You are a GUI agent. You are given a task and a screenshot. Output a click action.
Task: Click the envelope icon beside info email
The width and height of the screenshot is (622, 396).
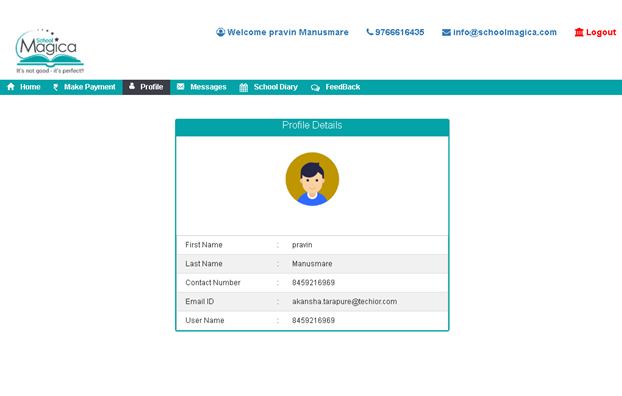[446, 33]
